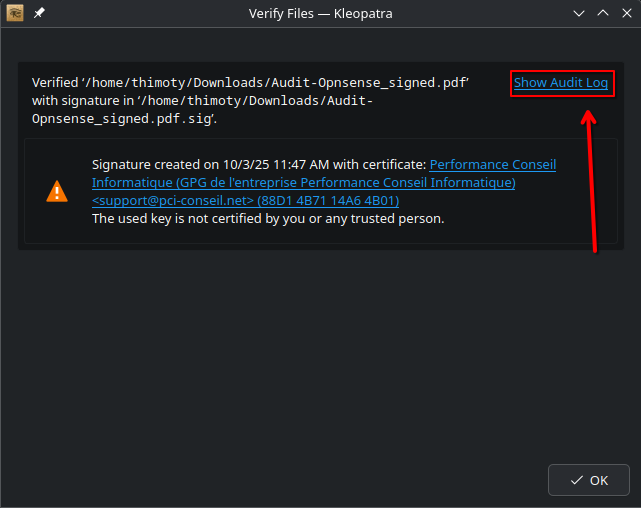
Task: Click the support@pci-conseil.net certificate line
Action: tap(172, 201)
